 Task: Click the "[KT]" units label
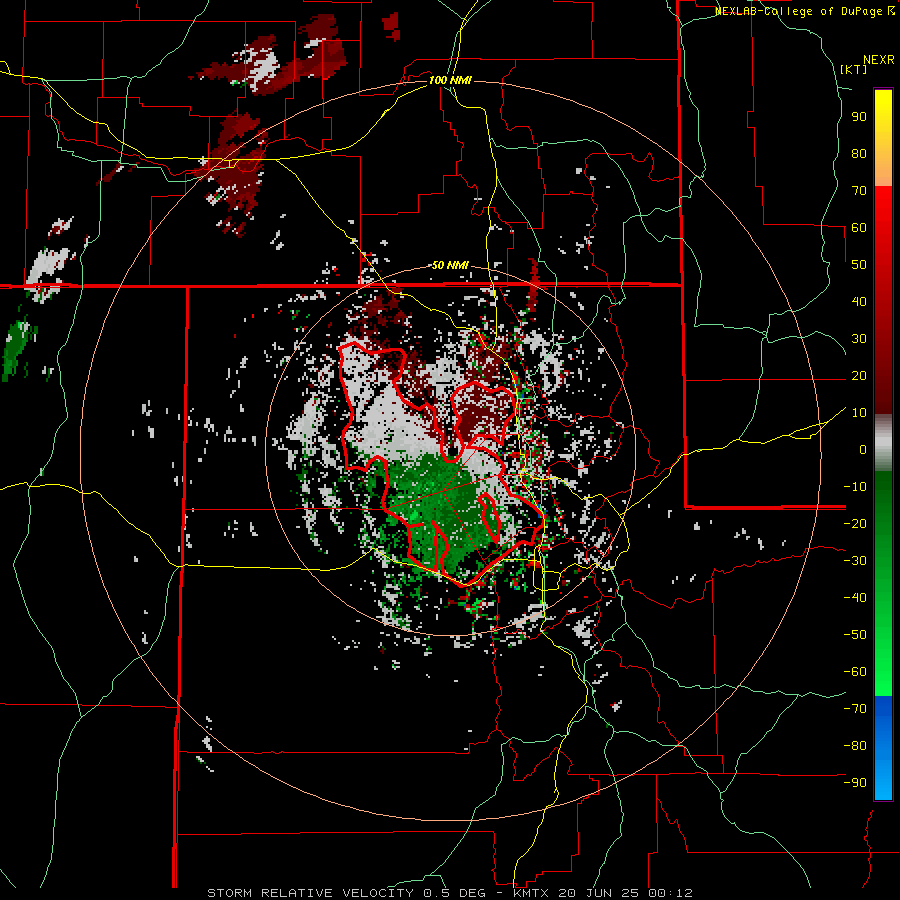[x=854, y=69]
